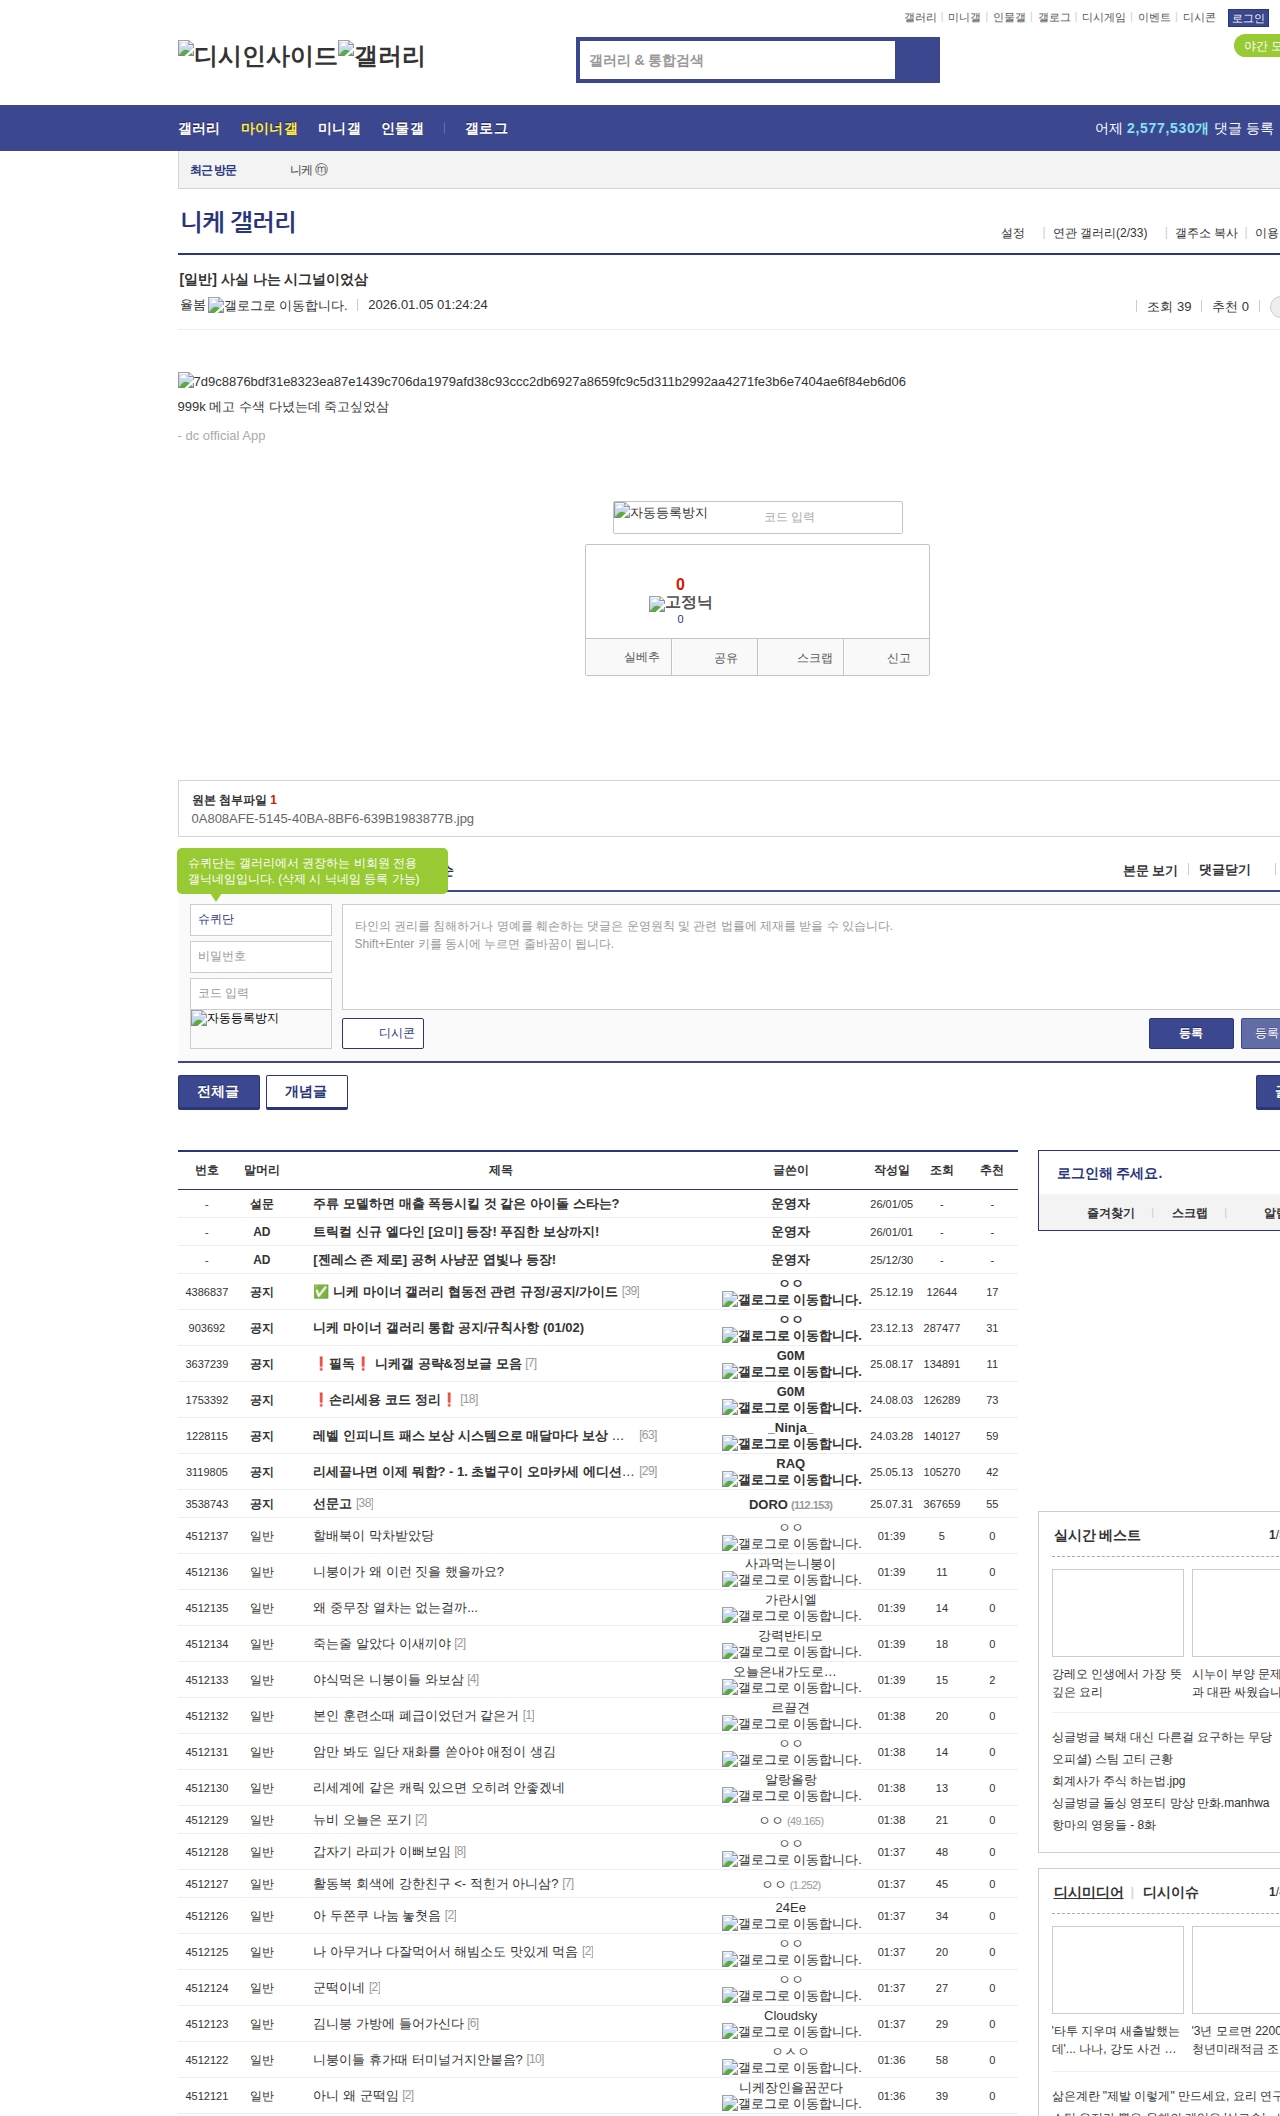This screenshot has height=2116, width=1280.
Task: Open the post titled 선문고
Action: tap(332, 1504)
